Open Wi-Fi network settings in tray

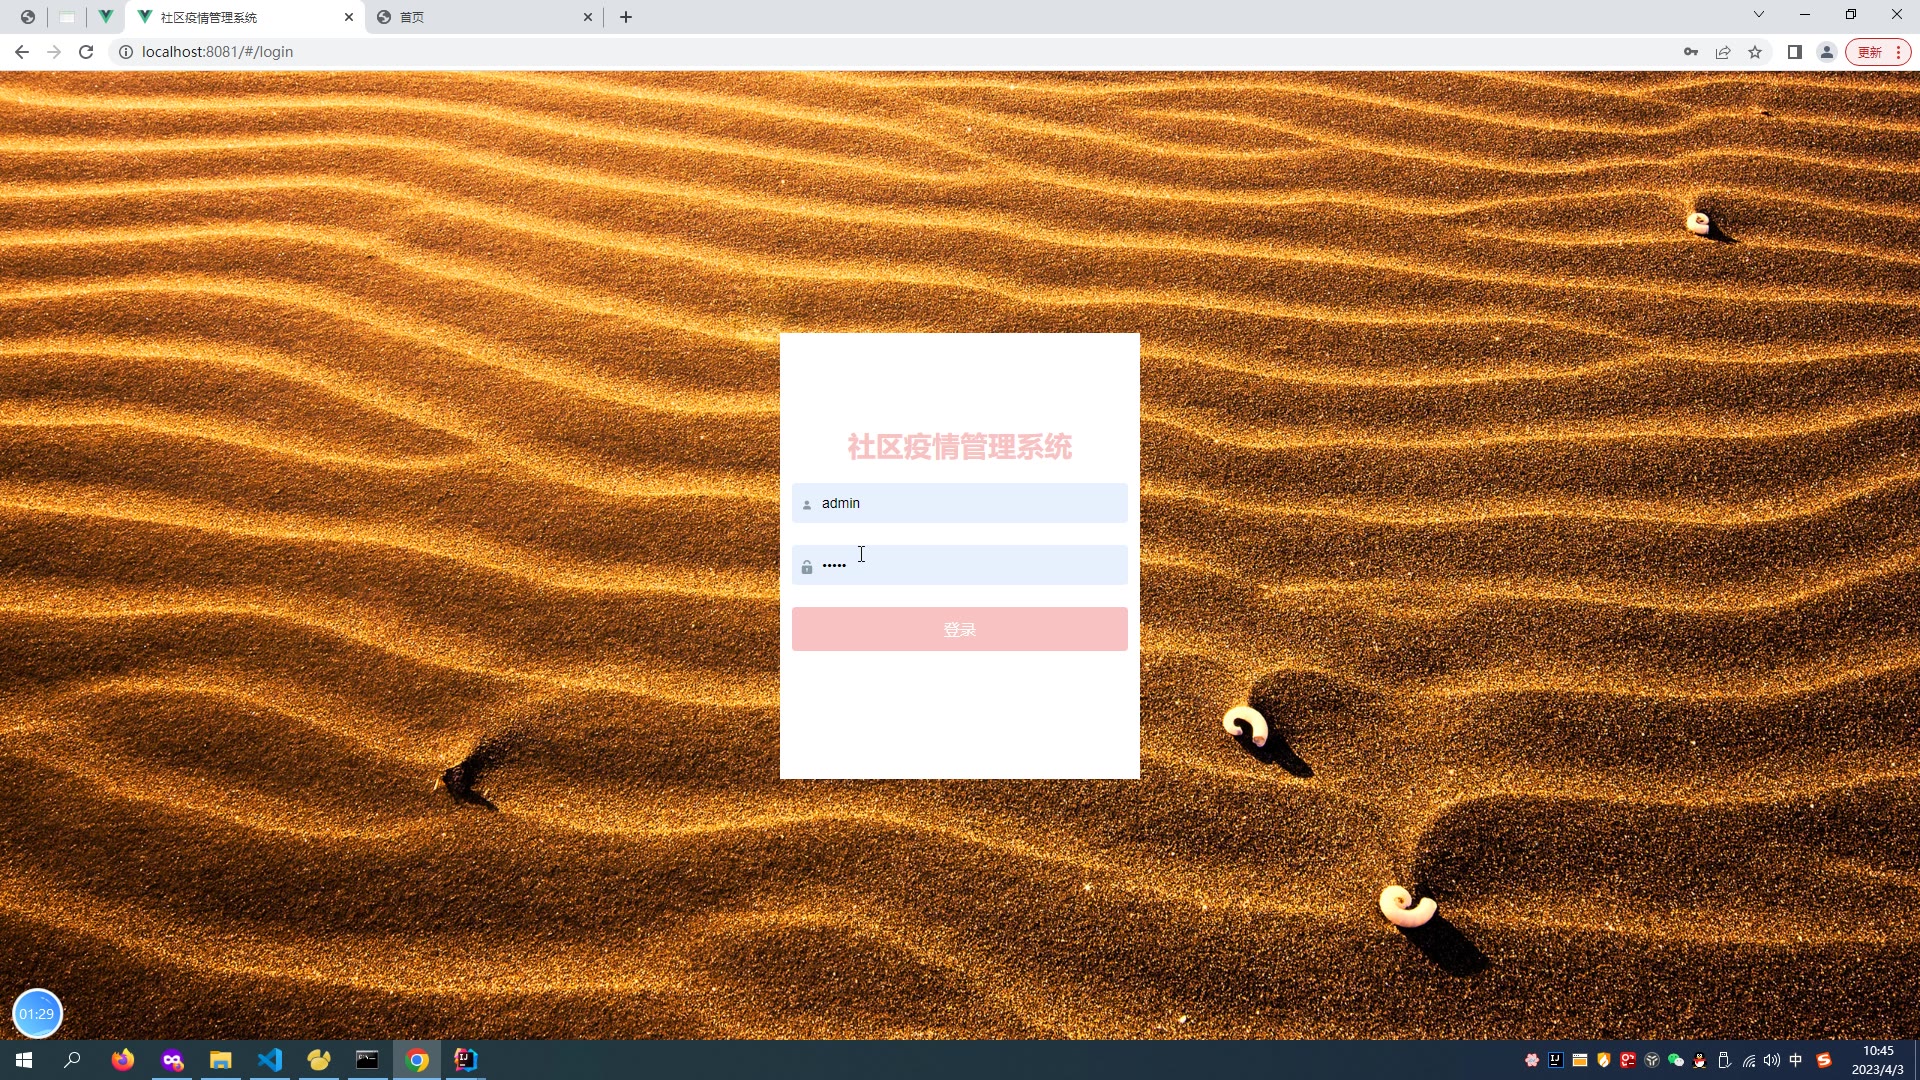pyautogui.click(x=1748, y=1060)
